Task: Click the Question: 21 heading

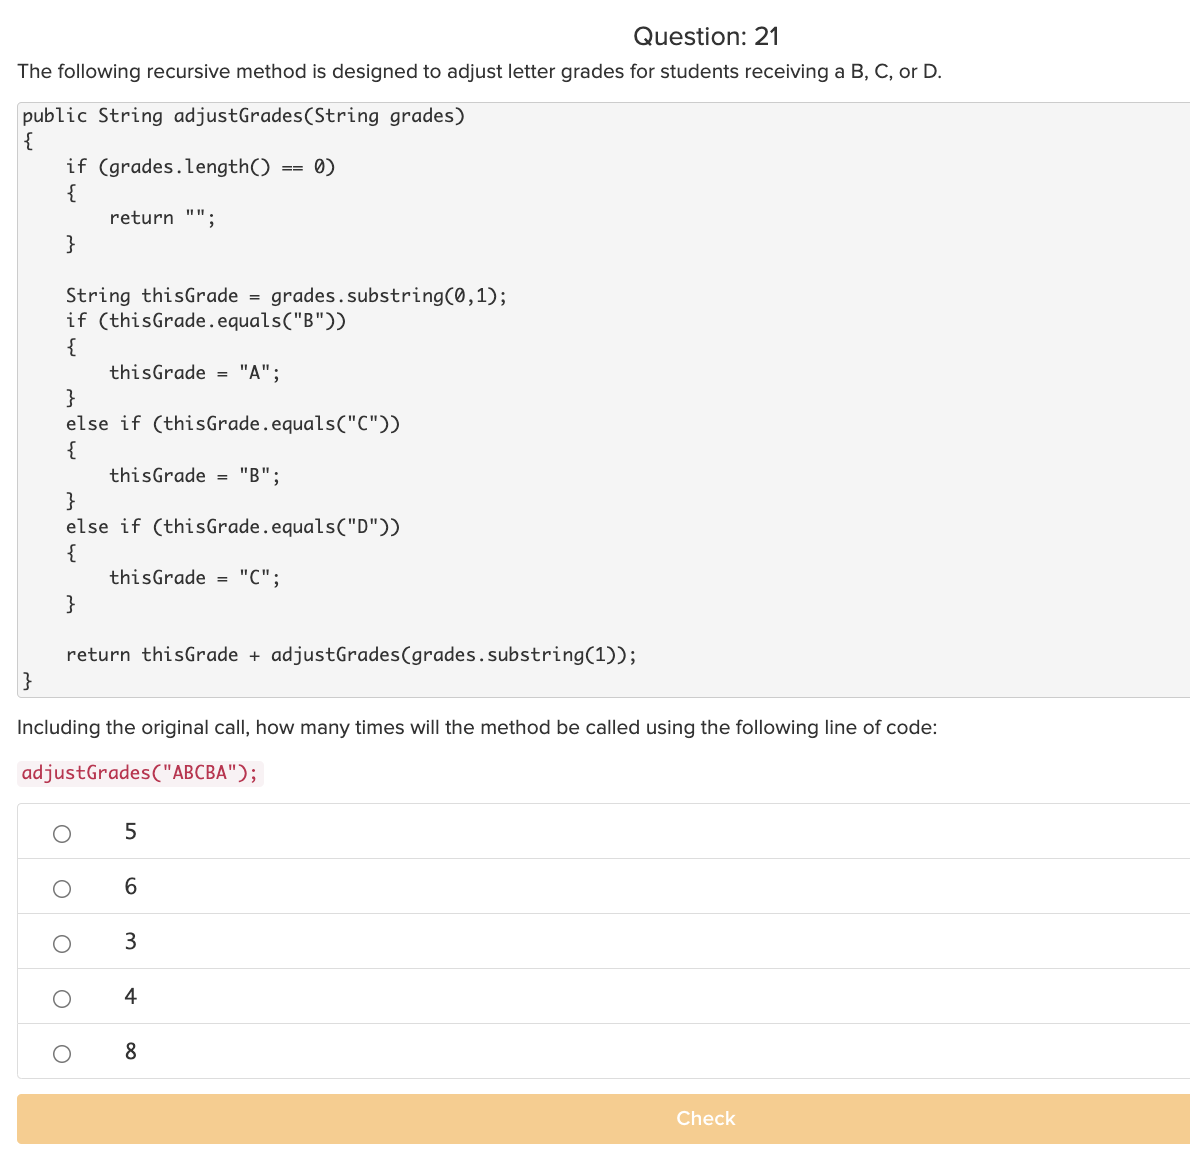Action: (707, 36)
